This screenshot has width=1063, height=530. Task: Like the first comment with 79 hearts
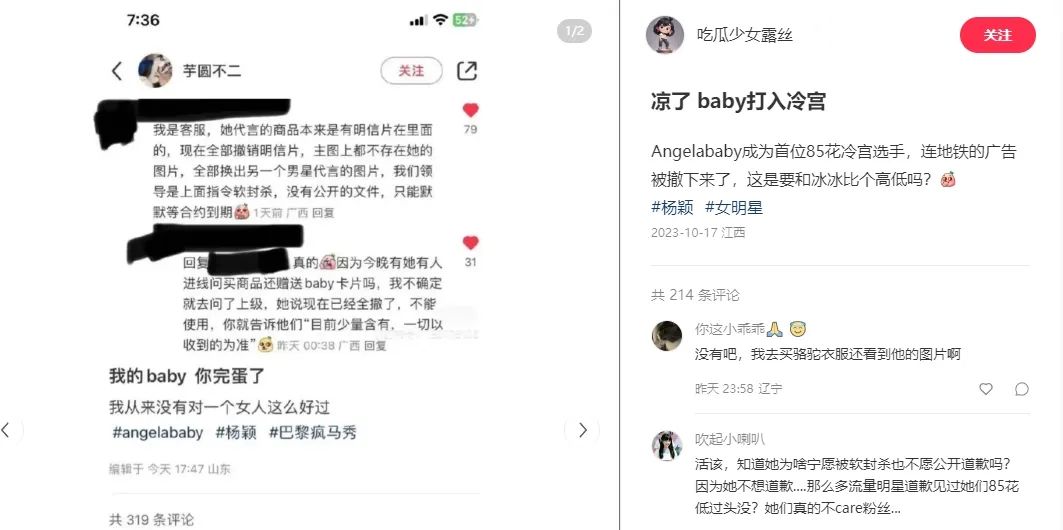470,110
